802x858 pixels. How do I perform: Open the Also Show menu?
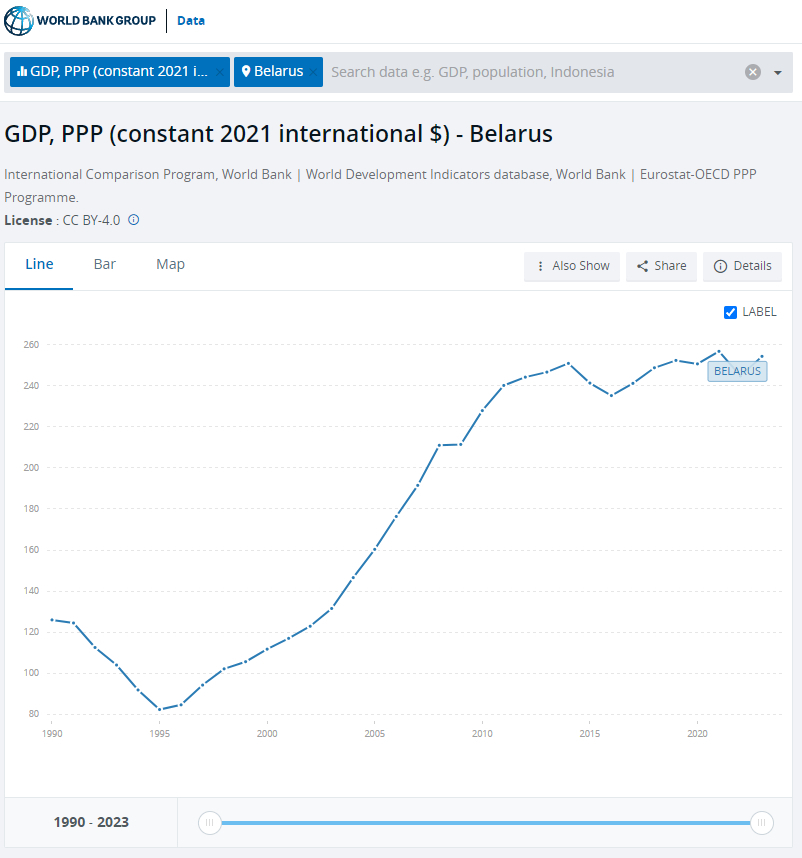(x=572, y=266)
